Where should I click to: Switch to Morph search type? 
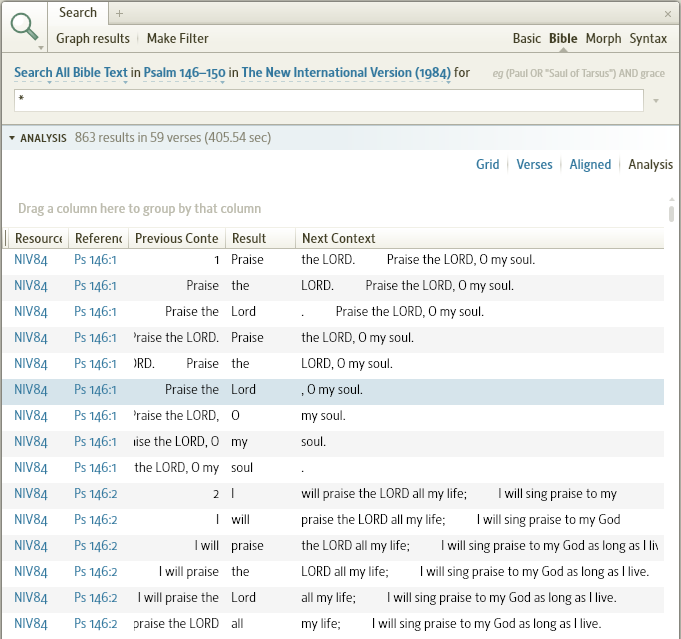(x=603, y=39)
